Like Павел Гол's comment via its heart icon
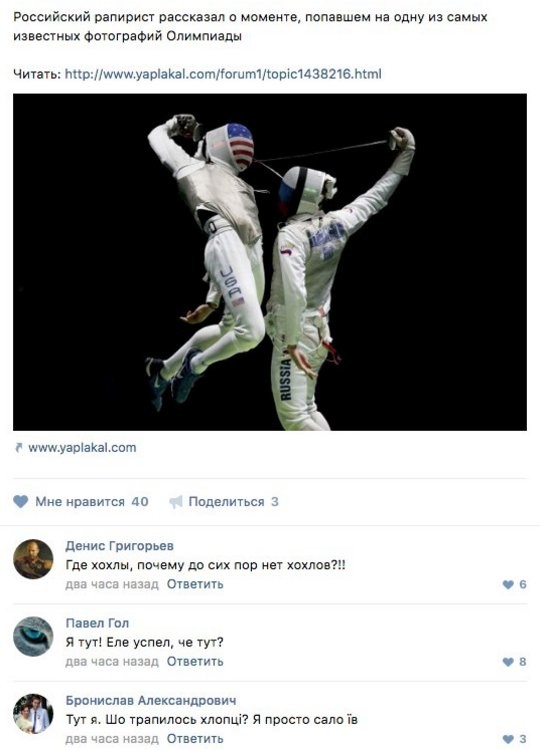540x750 pixels. click(508, 662)
